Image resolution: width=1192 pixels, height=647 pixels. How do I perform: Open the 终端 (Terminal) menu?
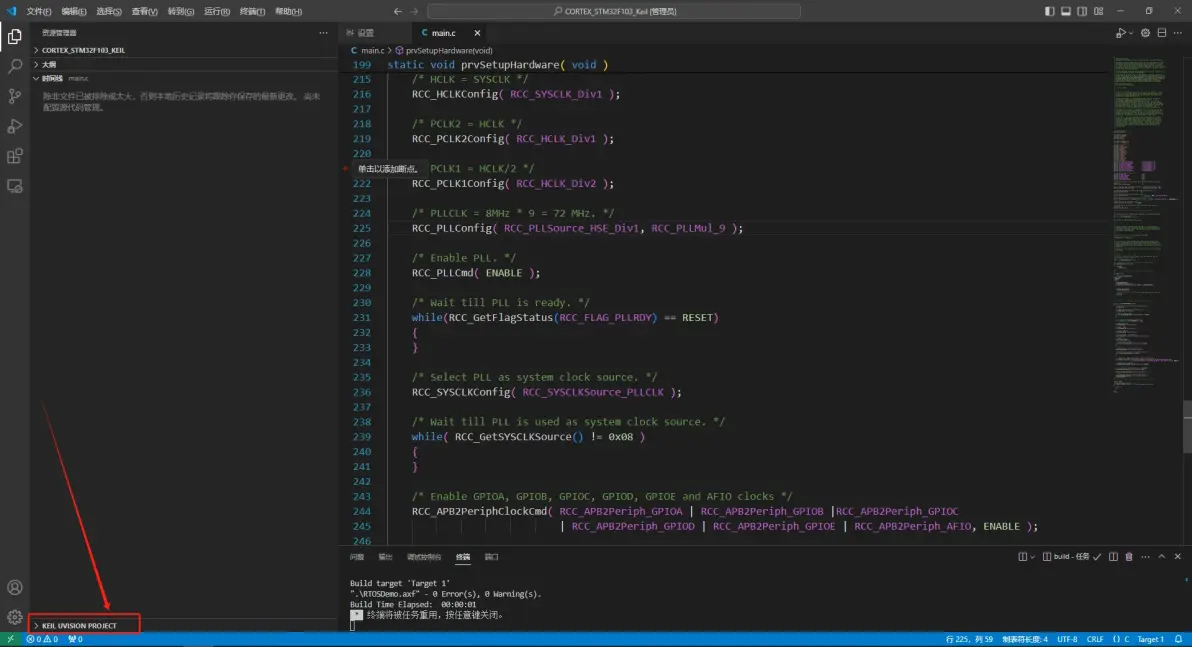tap(251, 11)
